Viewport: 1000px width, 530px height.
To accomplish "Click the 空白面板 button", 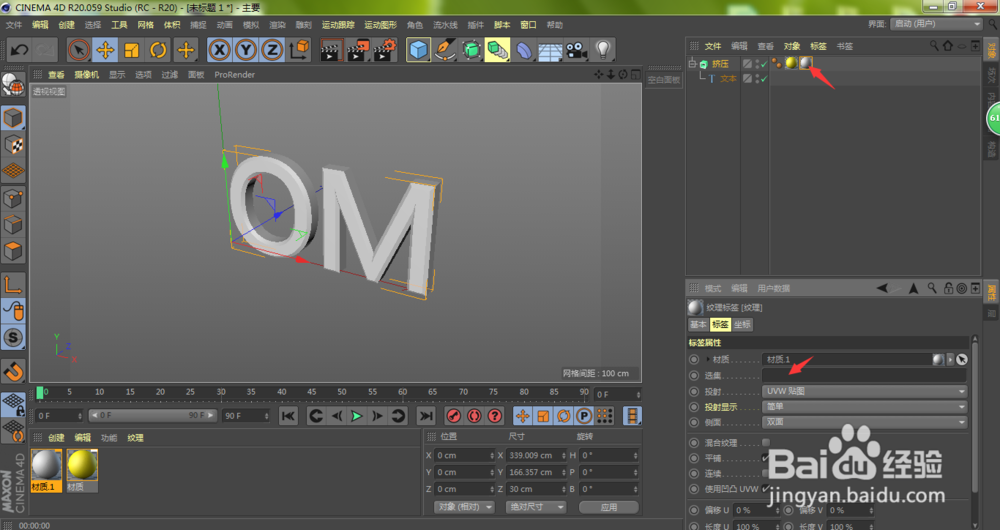I will point(664,80).
